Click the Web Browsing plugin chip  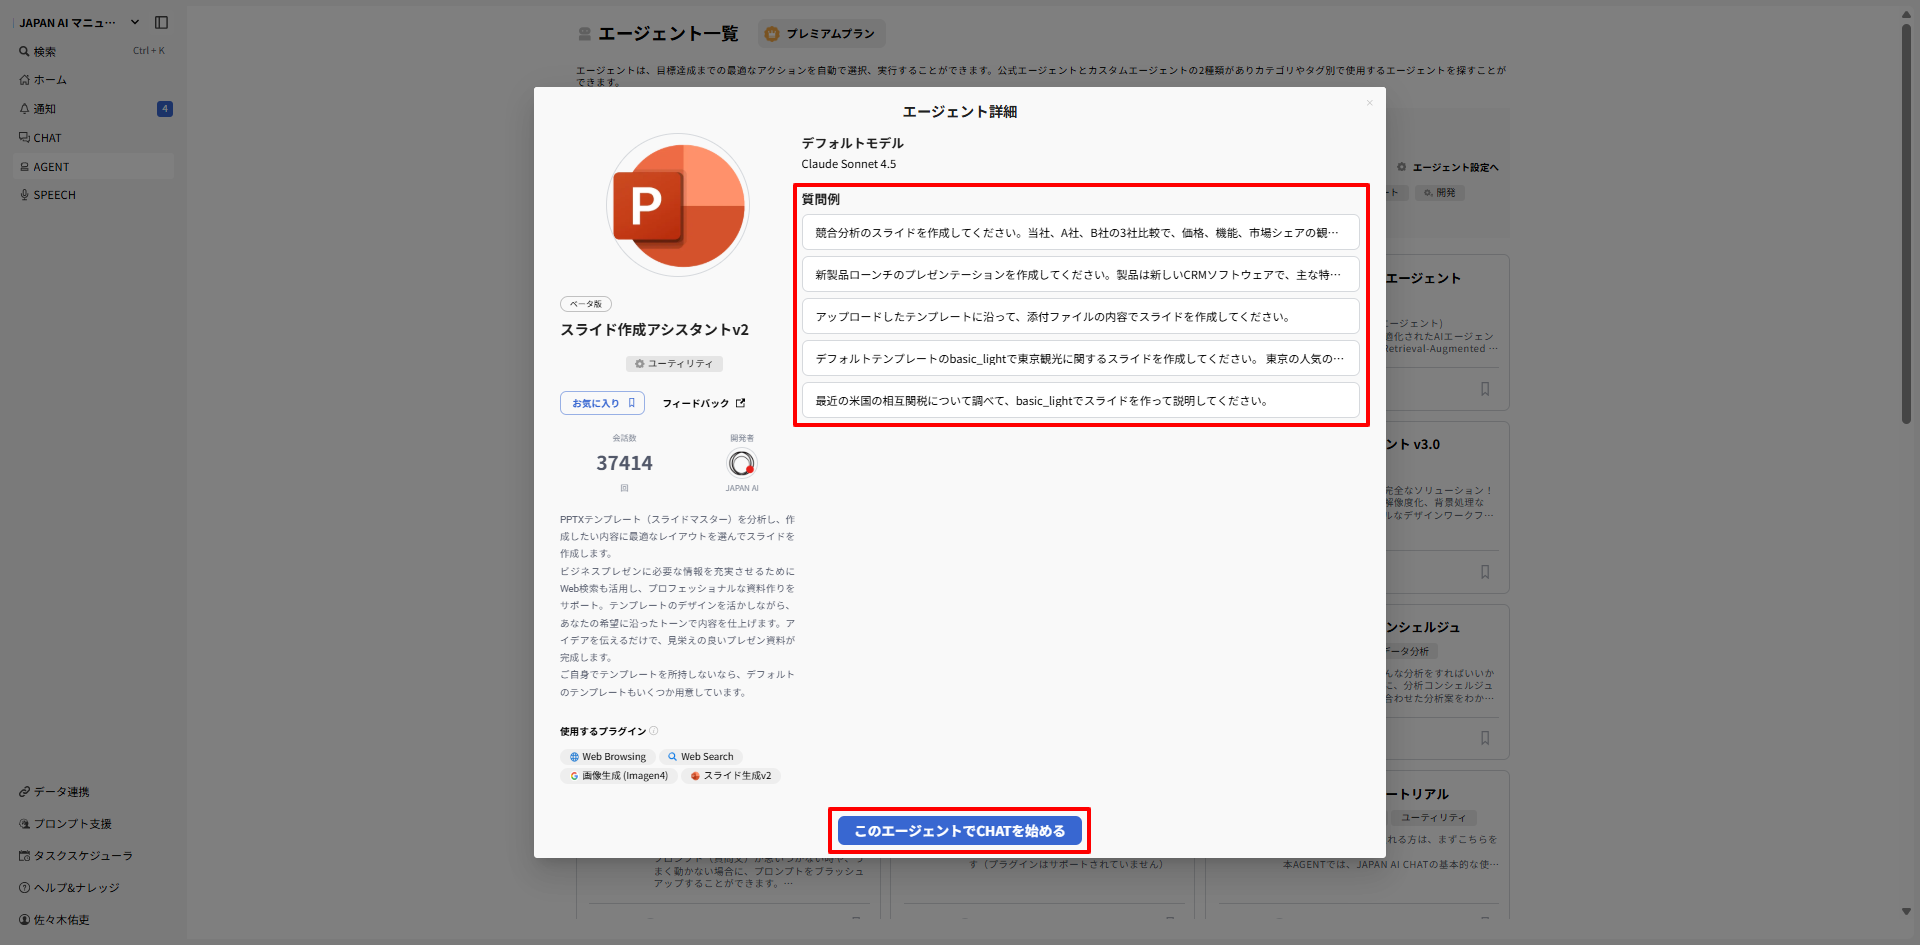click(607, 757)
